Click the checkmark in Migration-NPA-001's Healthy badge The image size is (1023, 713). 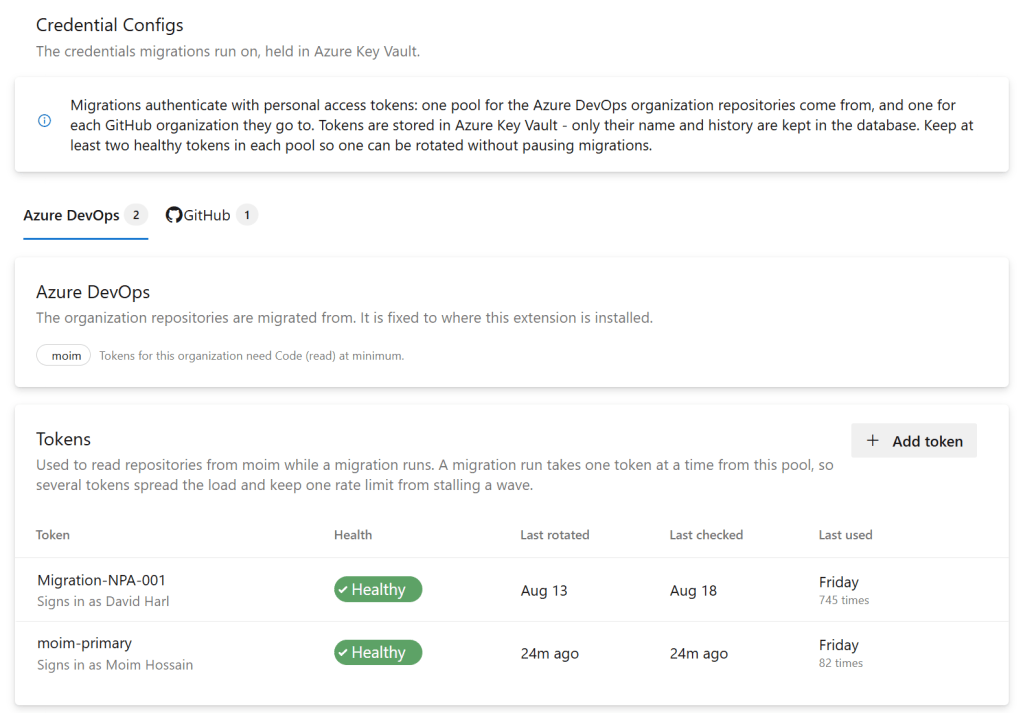coord(343,590)
